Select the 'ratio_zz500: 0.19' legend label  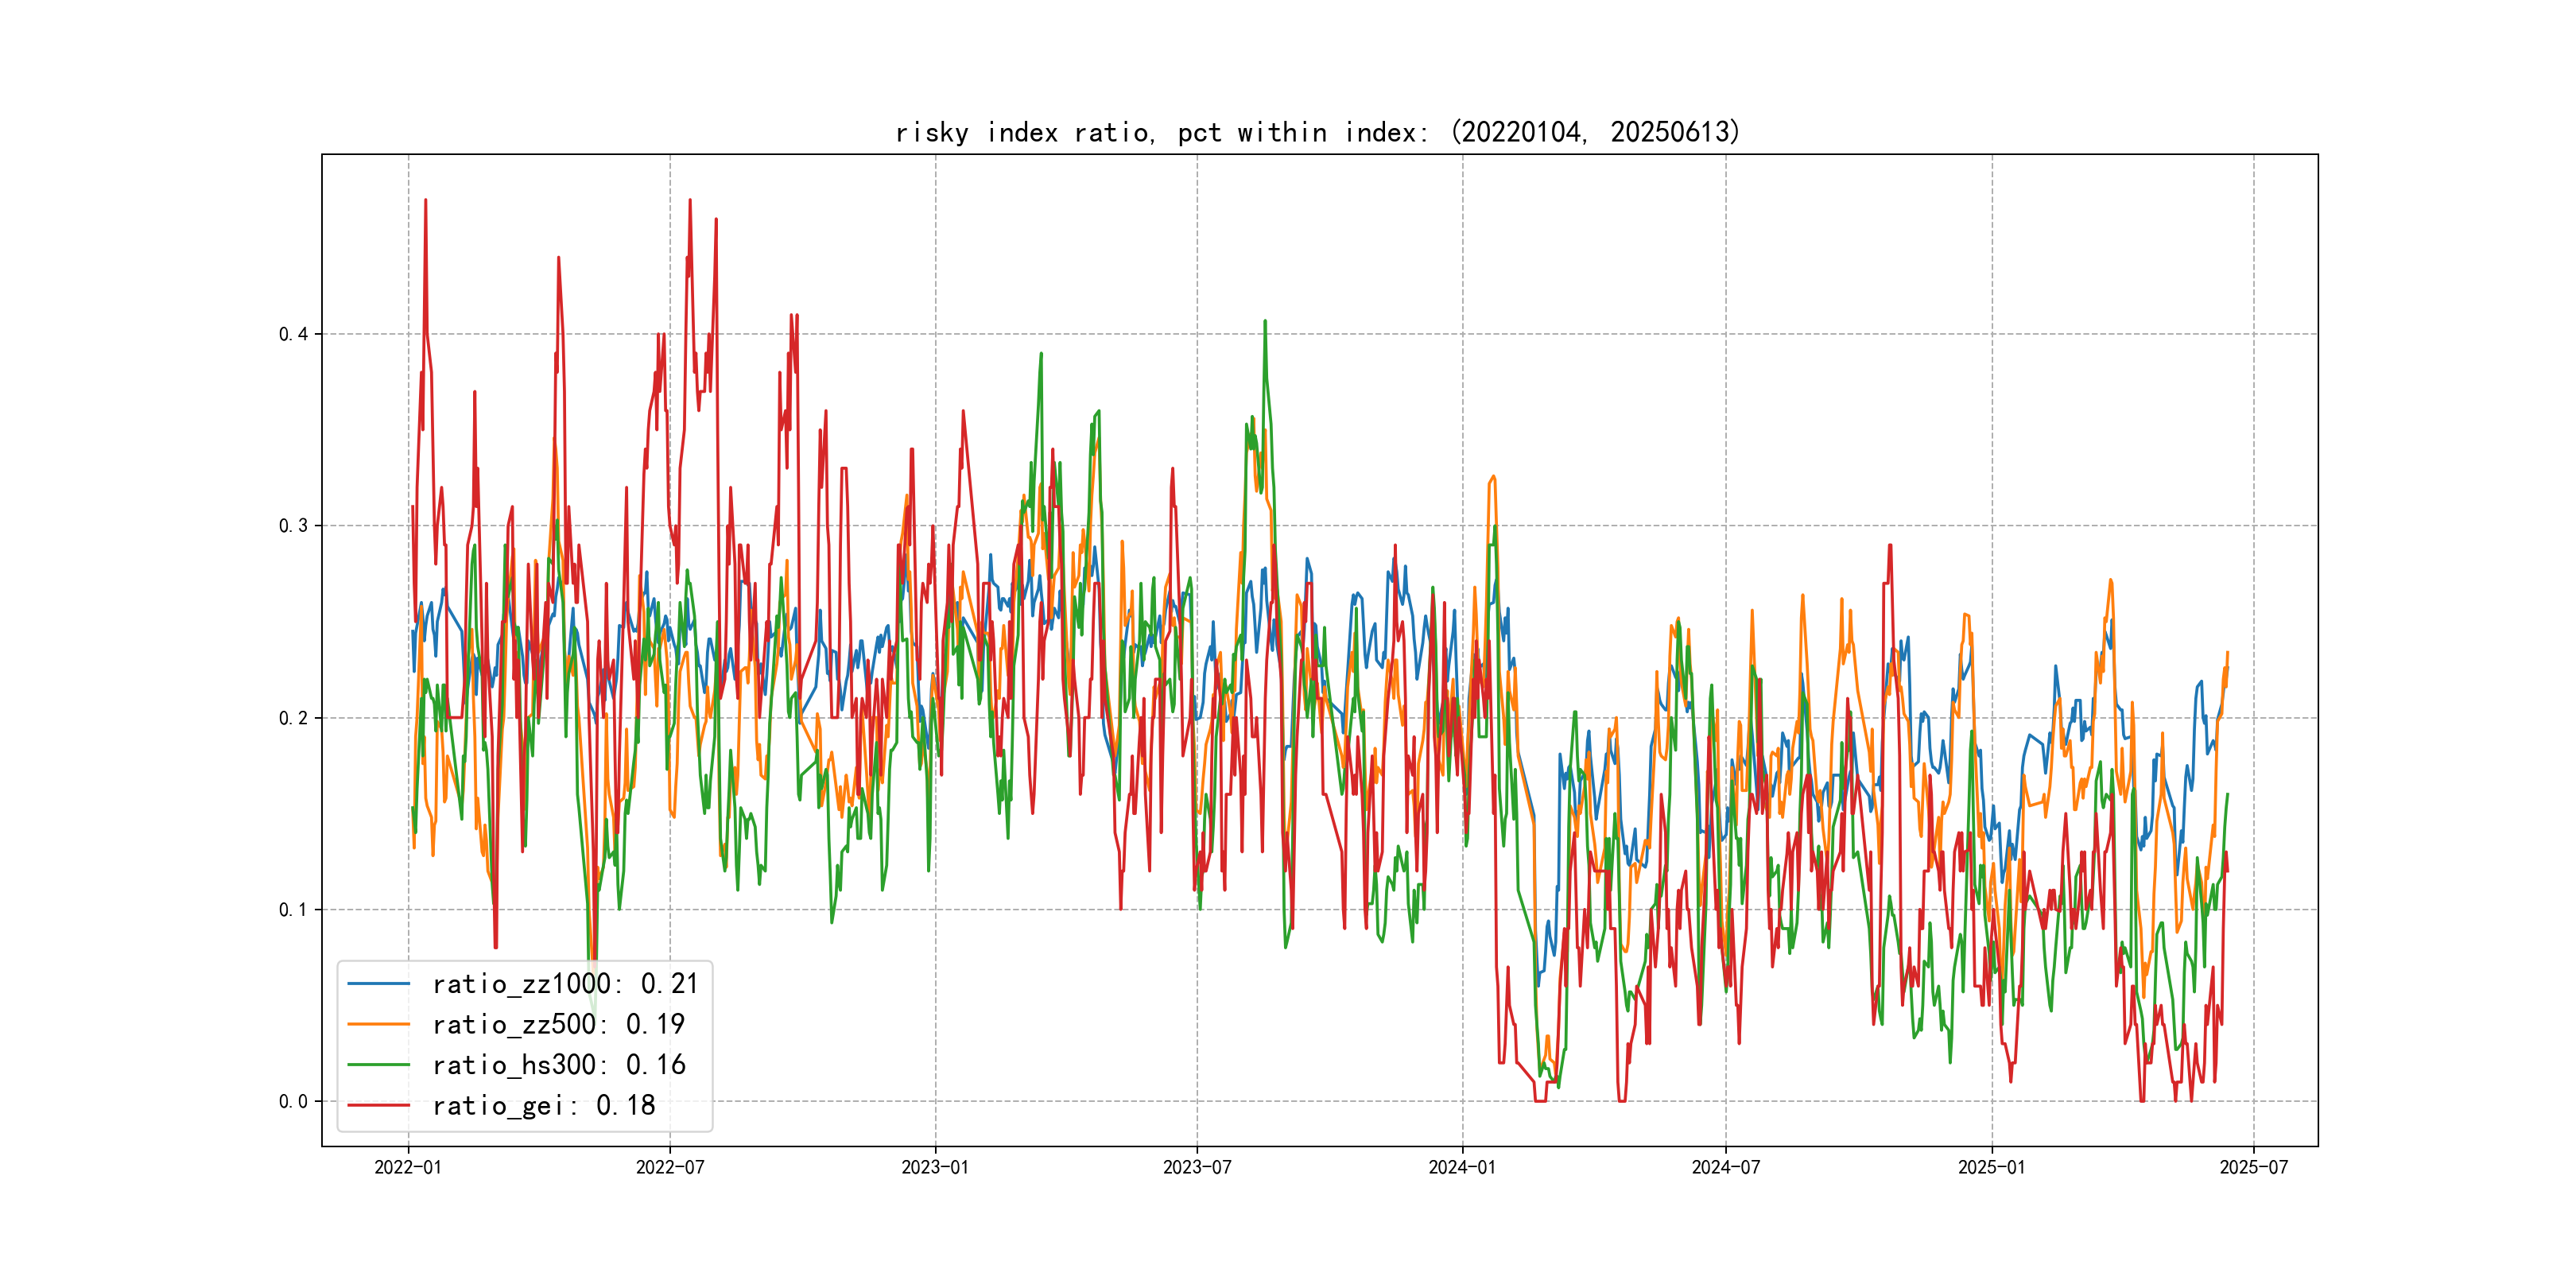tap(558, 1024)
